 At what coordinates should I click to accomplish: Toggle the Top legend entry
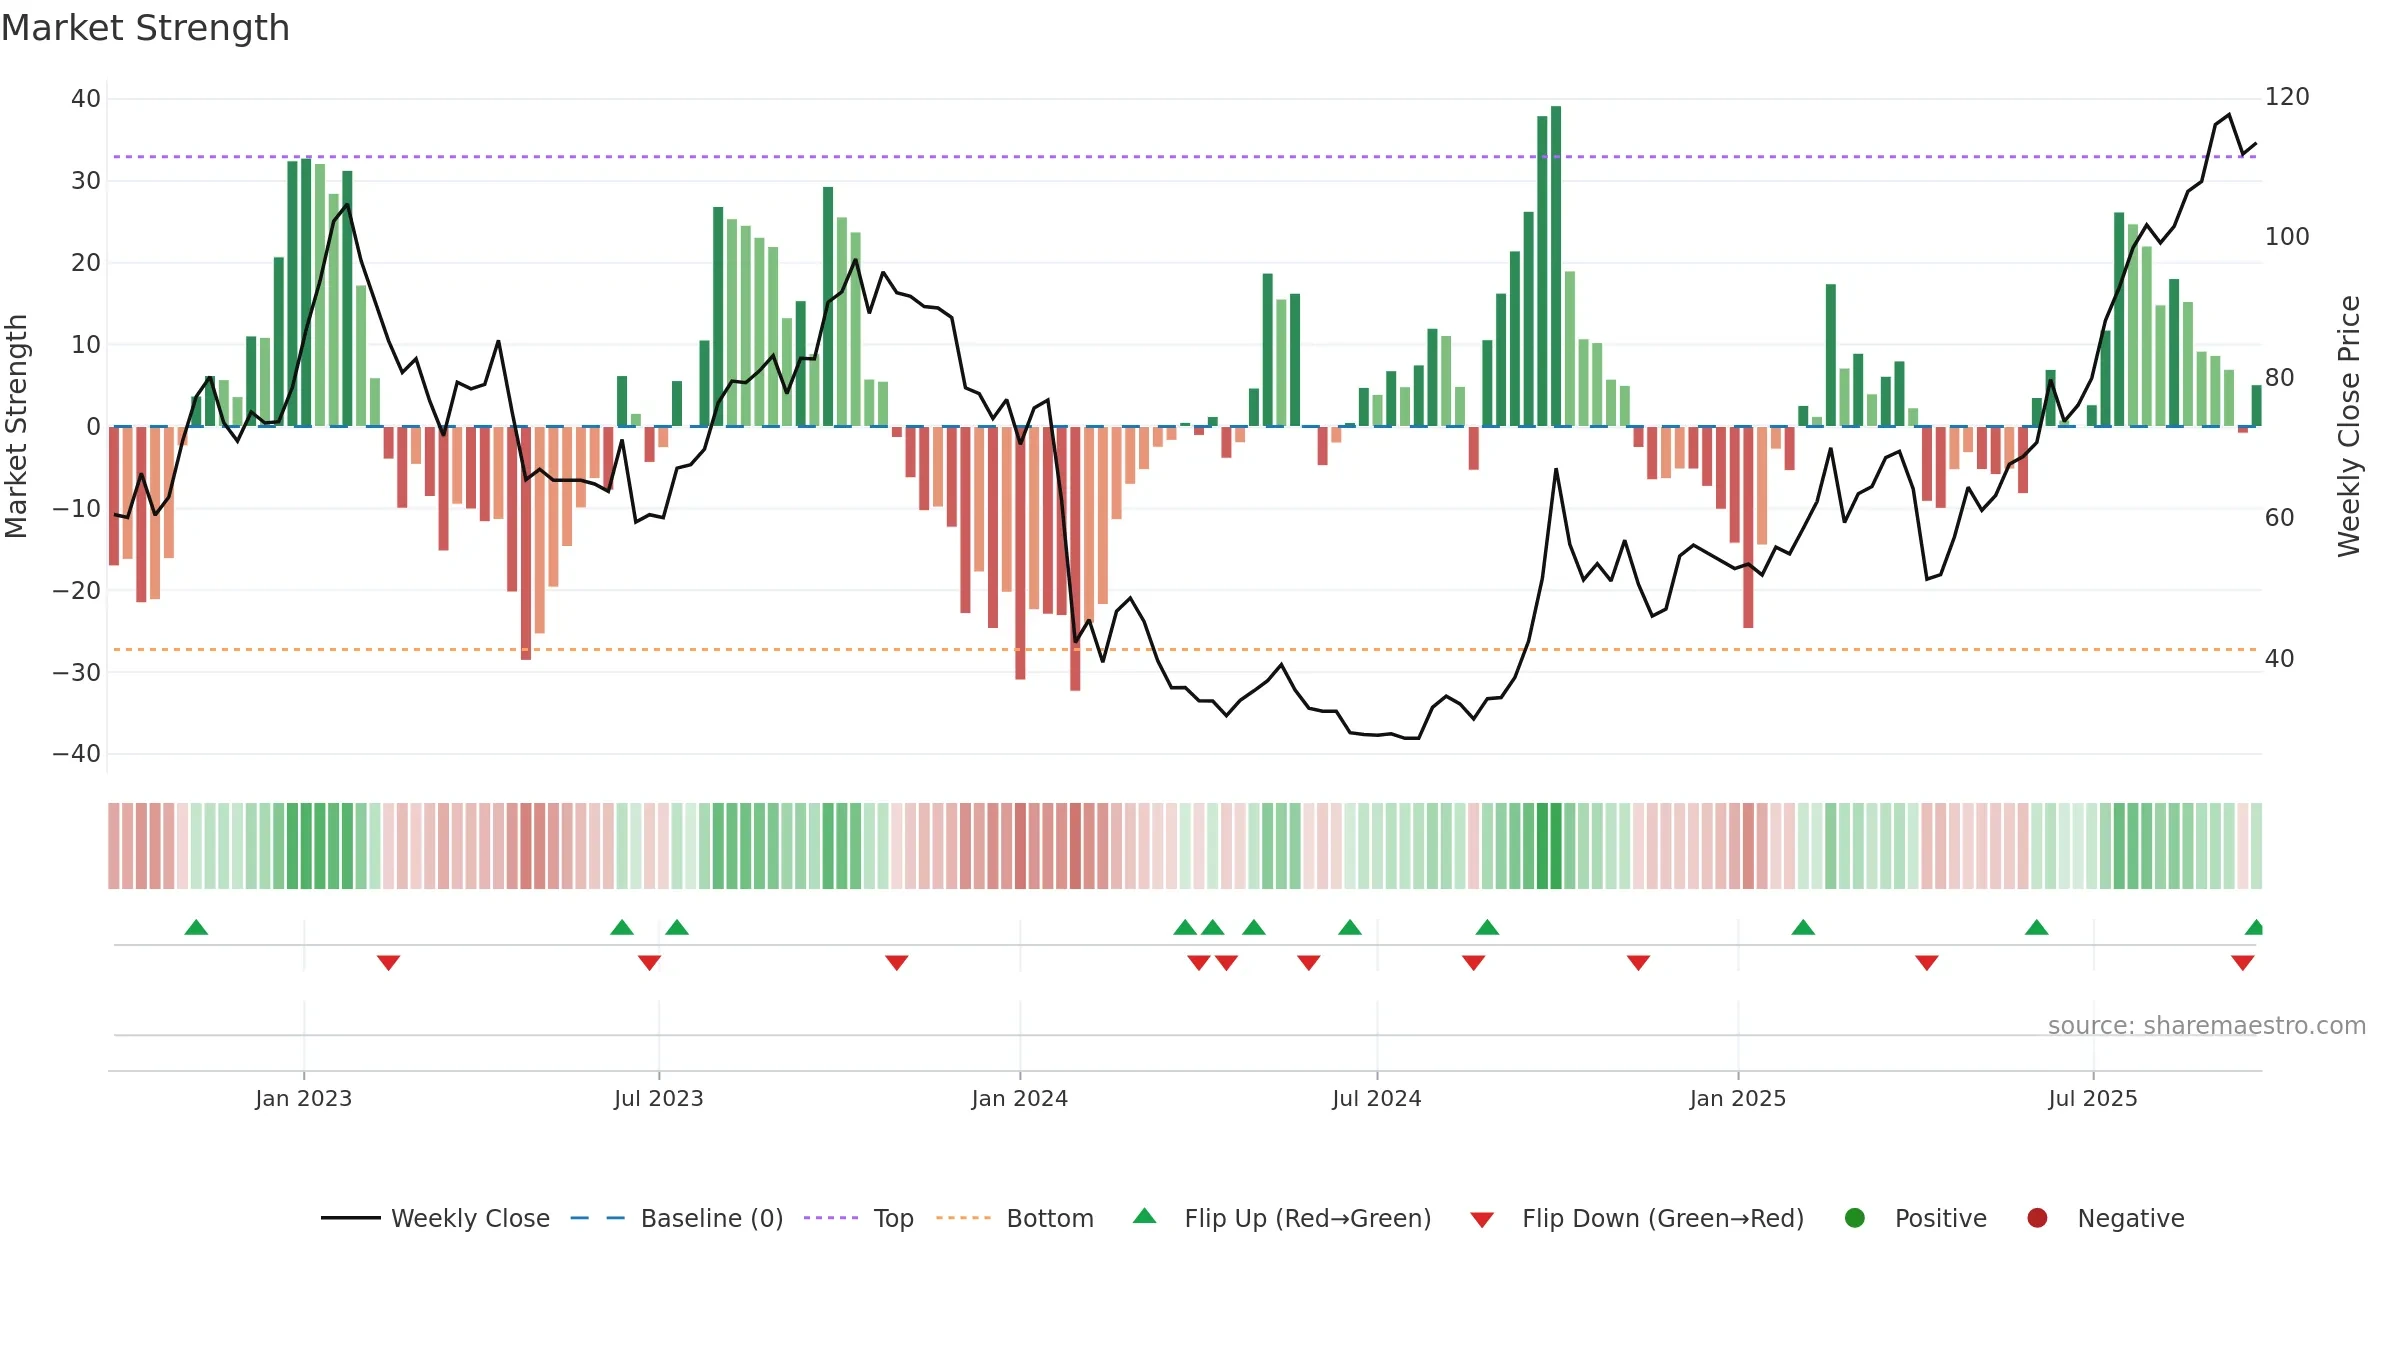pyautogui.click(x=858, y=1218)
